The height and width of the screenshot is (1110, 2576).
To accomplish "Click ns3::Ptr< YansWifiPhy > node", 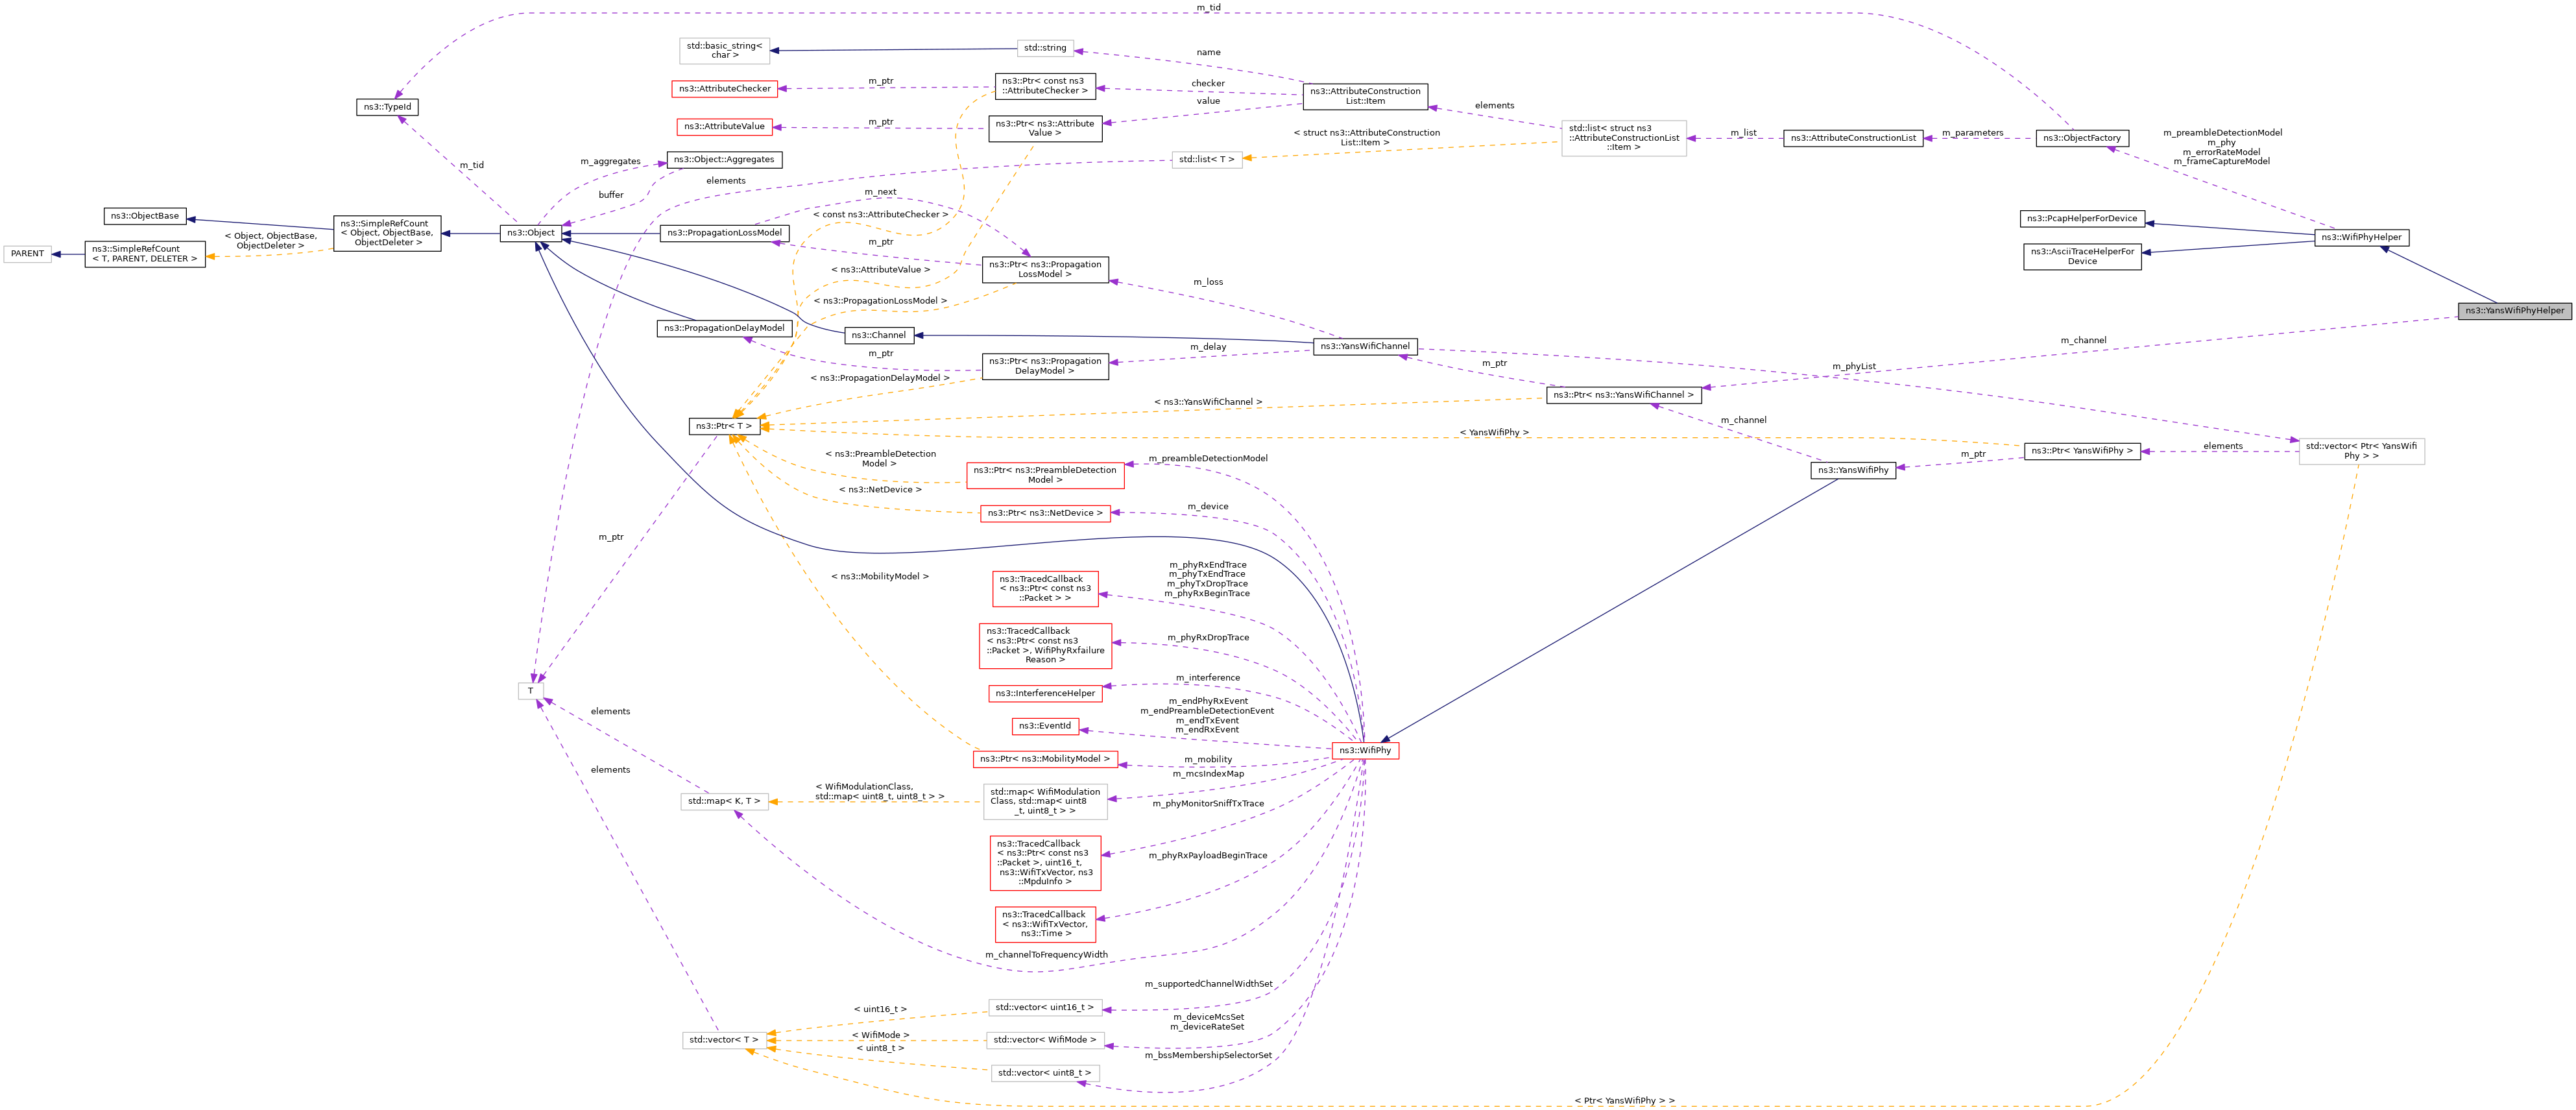I will [2082, 451].
